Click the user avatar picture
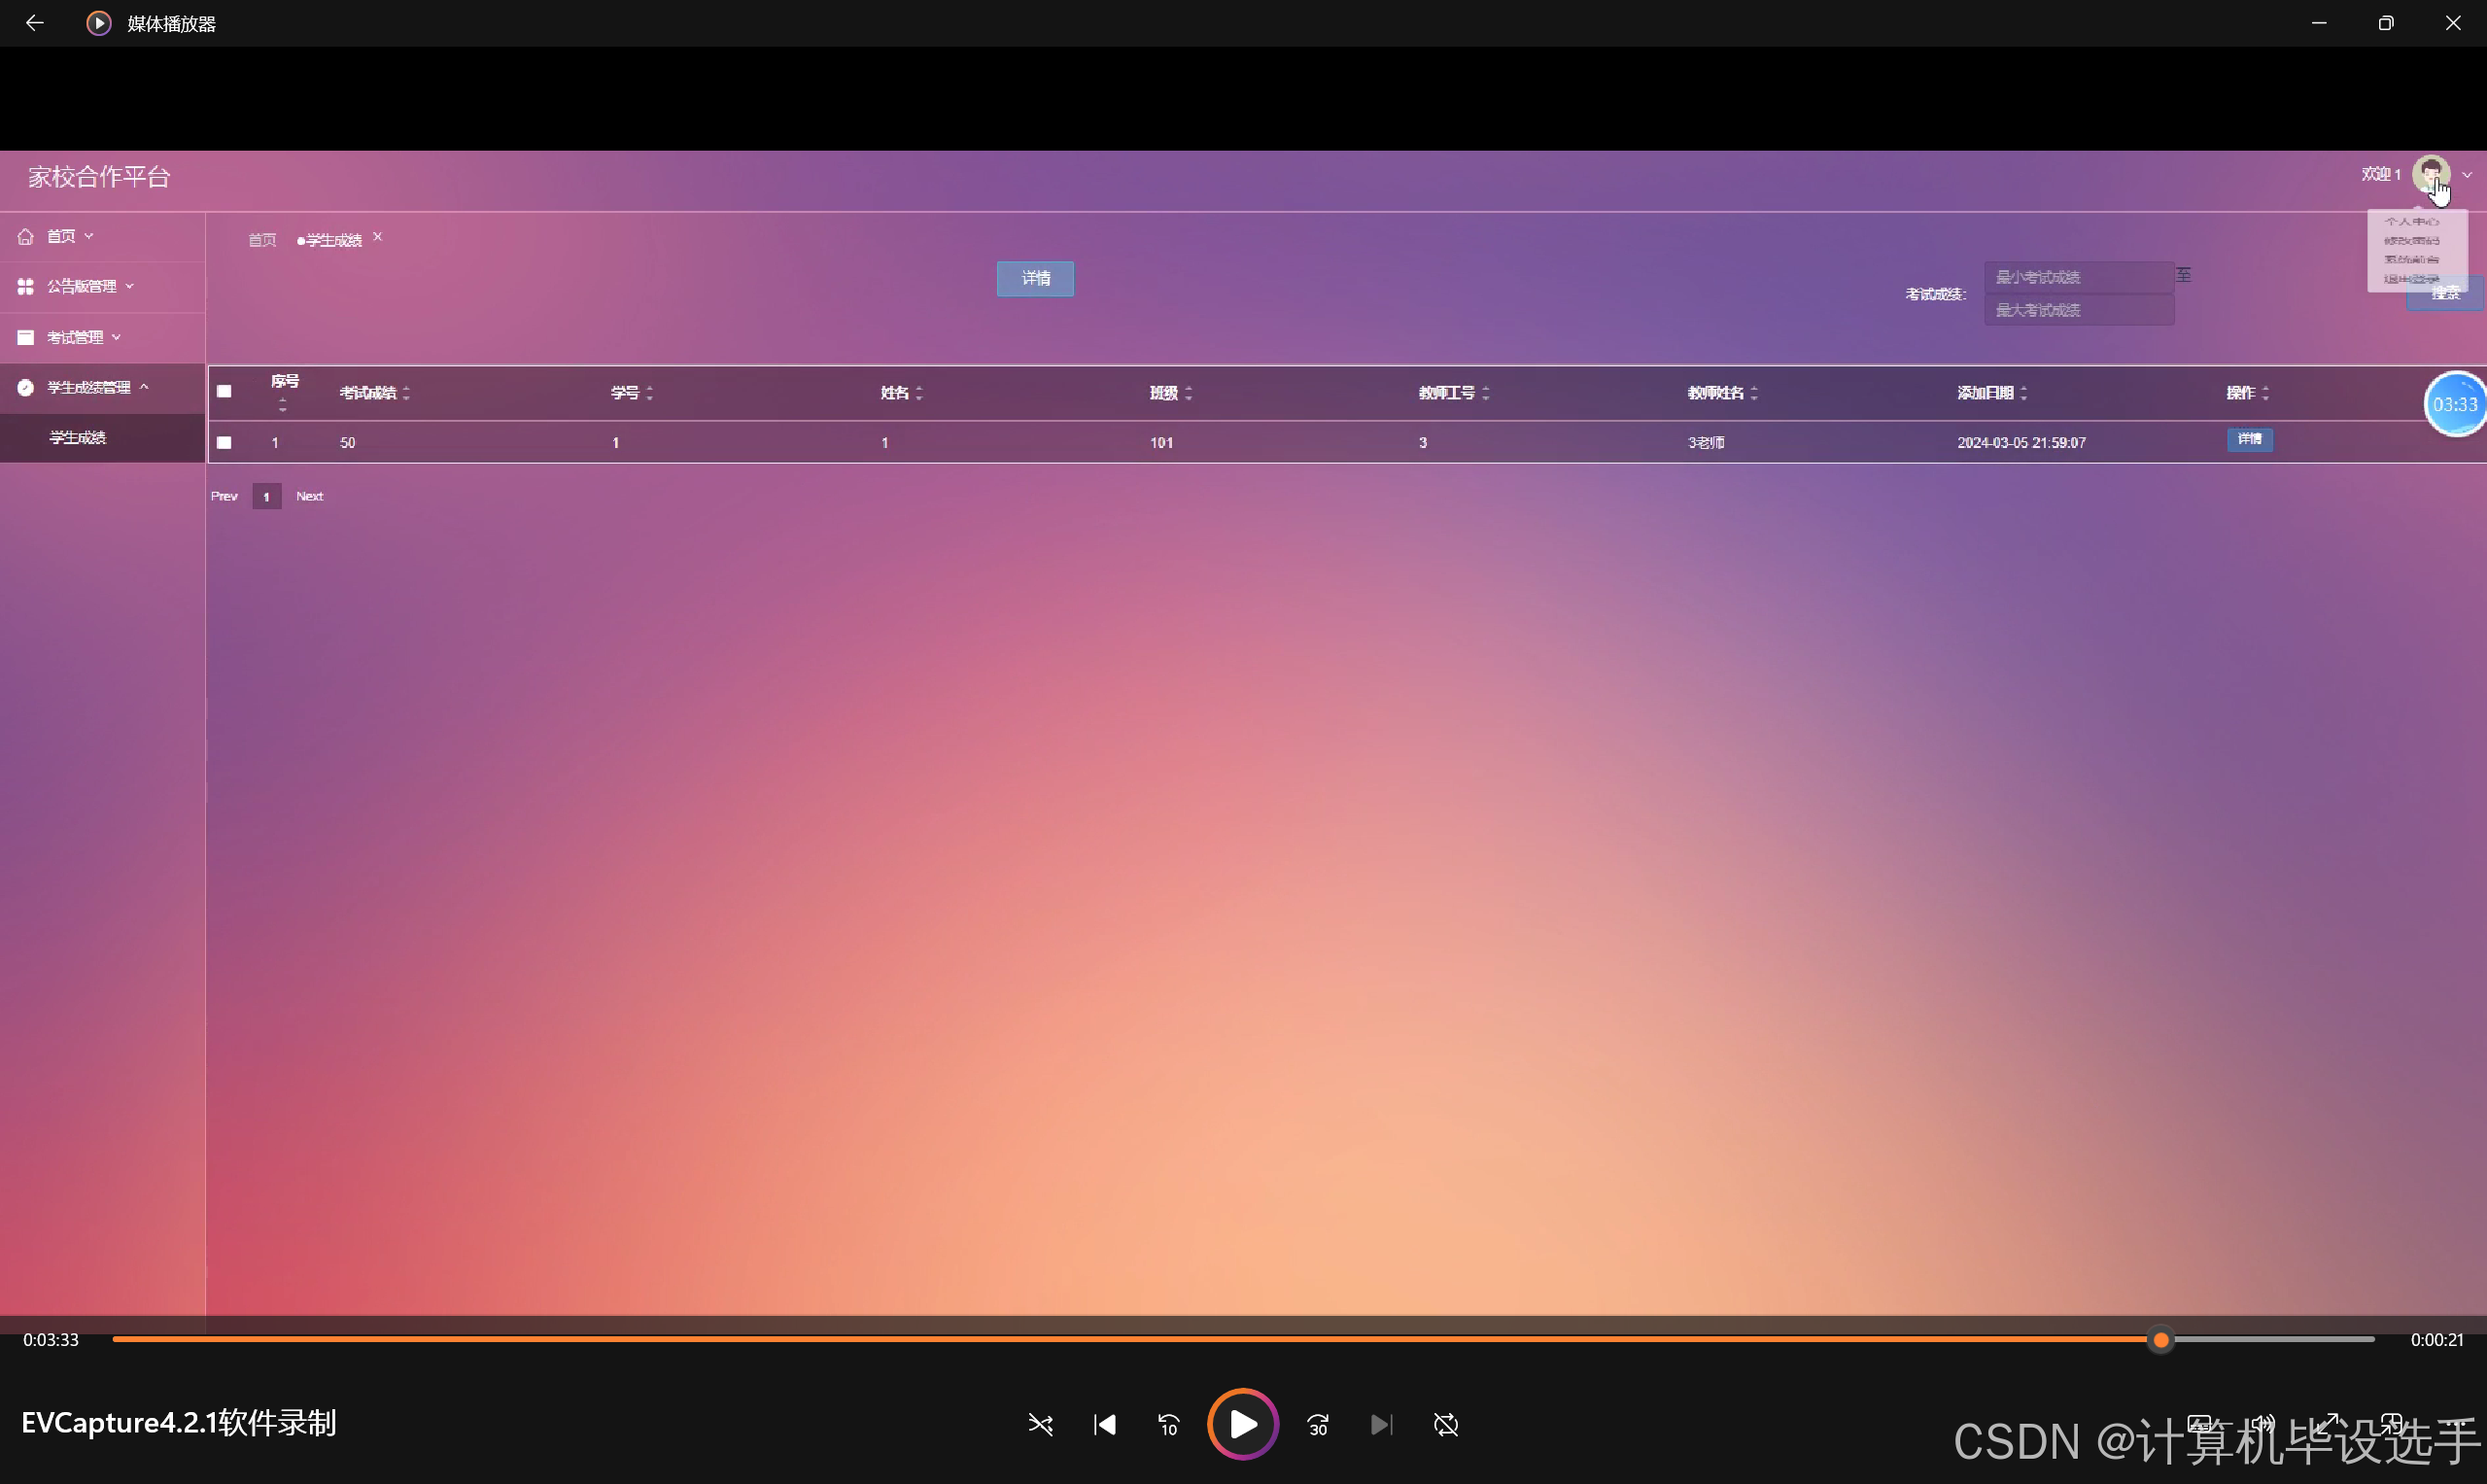The height and width of the screenshot is (1484, 2487). coord(2430,174)
